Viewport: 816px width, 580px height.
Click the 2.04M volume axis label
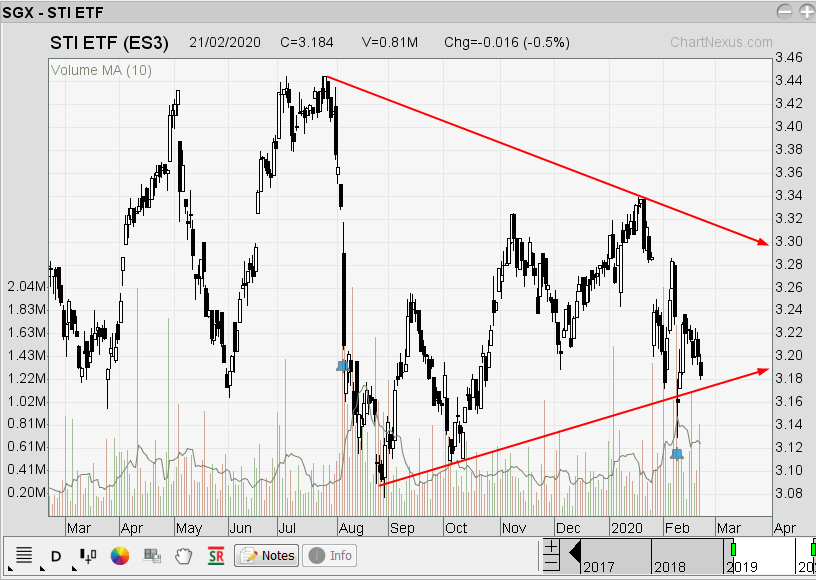27,286
